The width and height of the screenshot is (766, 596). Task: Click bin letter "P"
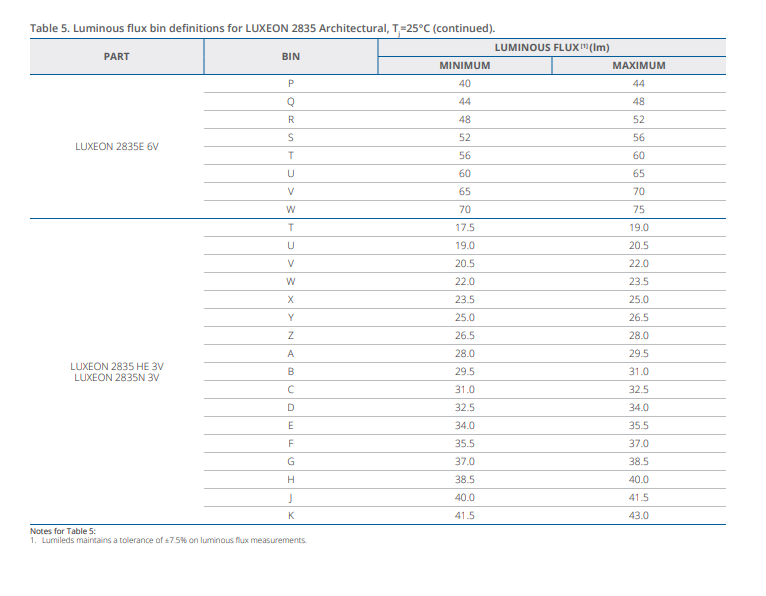tap(291, 84)
